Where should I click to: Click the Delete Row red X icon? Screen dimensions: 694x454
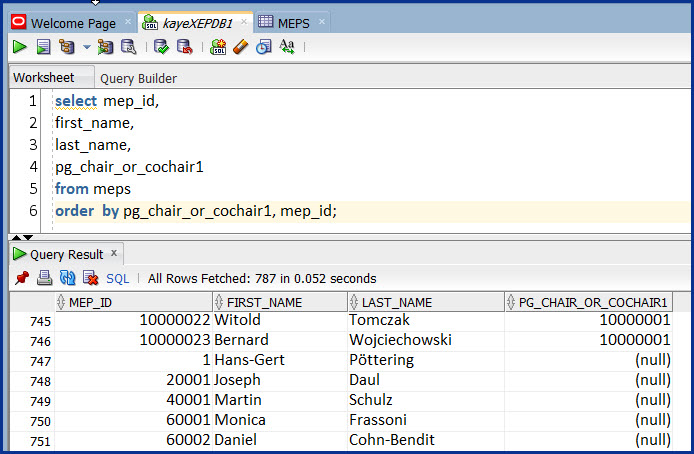(x=91, y=278)
